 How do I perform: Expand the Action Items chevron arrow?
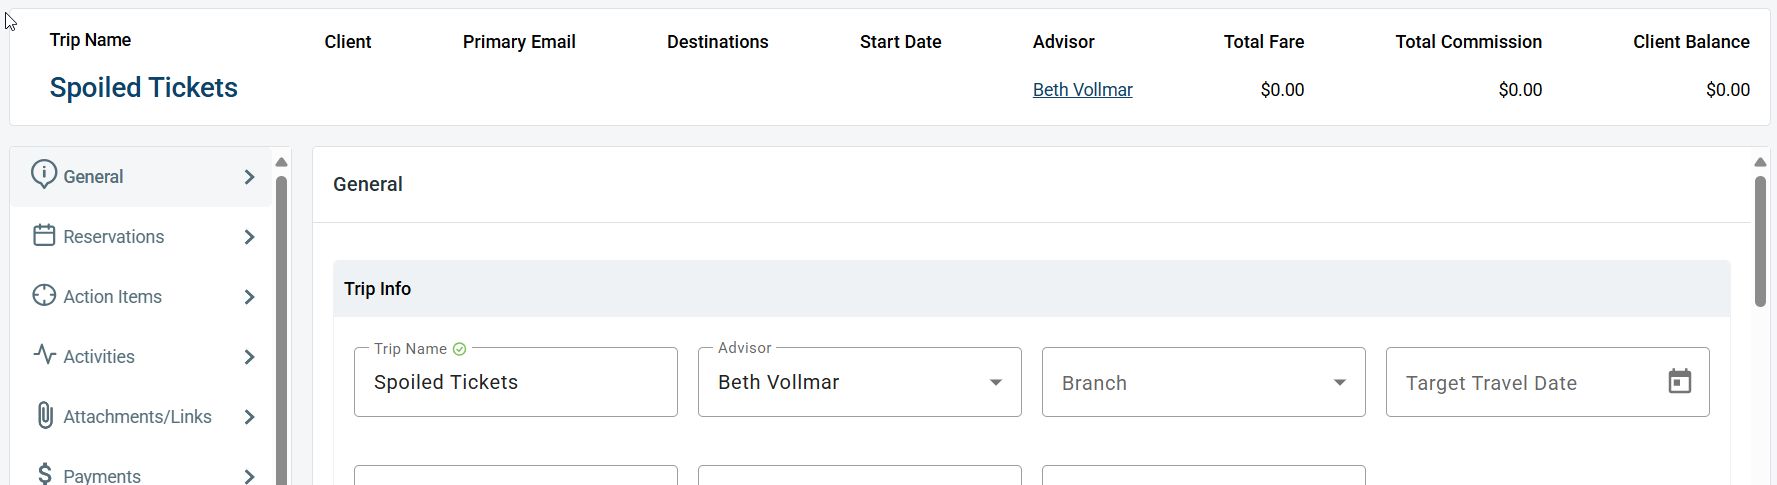(249, 297)
